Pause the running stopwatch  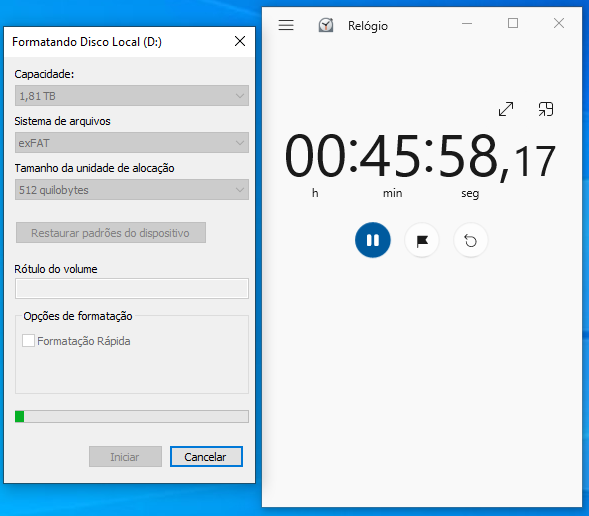click(x=373, y=240)
